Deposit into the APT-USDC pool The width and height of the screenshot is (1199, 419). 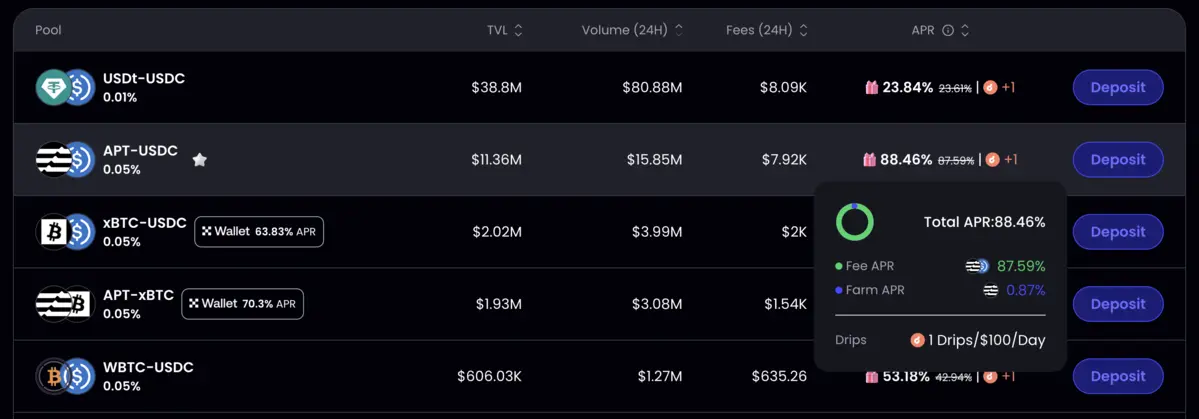[1117, 160]
